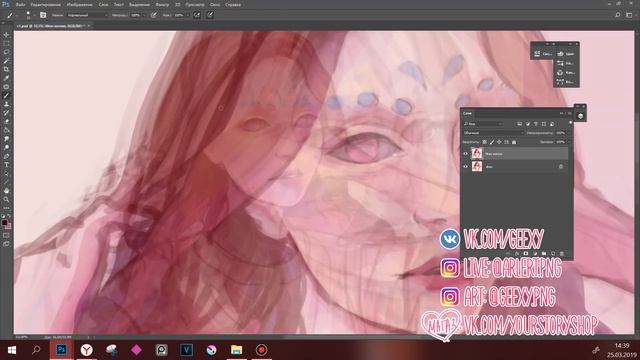Select the Lasso tool

(6, 52)
